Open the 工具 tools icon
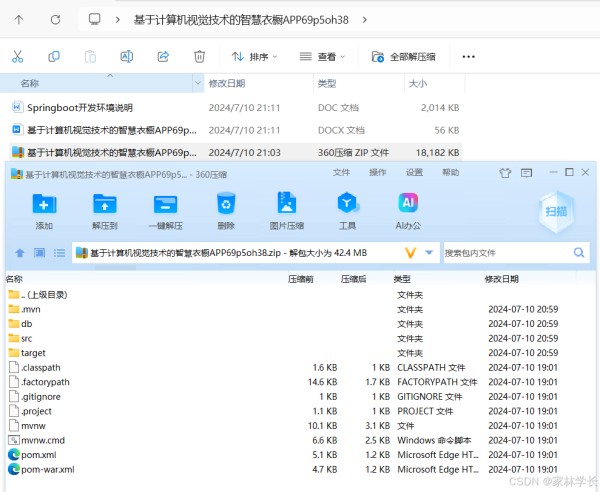The height and width of the screenshot is (492, 600). click(347, 202)
